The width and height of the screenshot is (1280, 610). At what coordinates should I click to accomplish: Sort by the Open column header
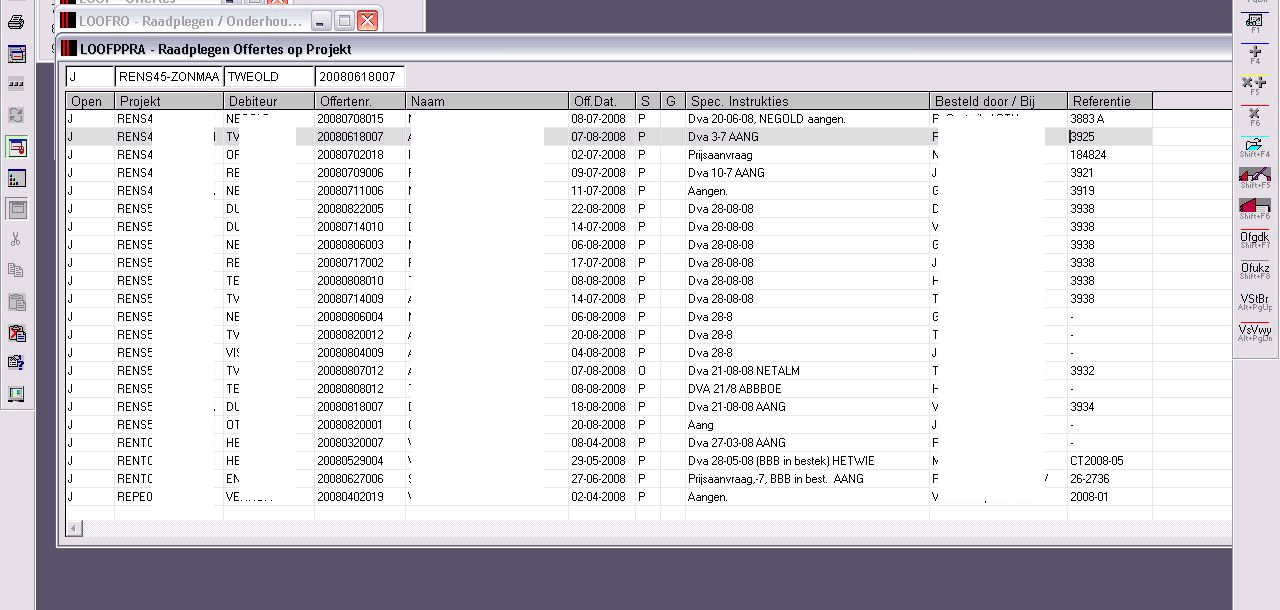pos(90,101)
